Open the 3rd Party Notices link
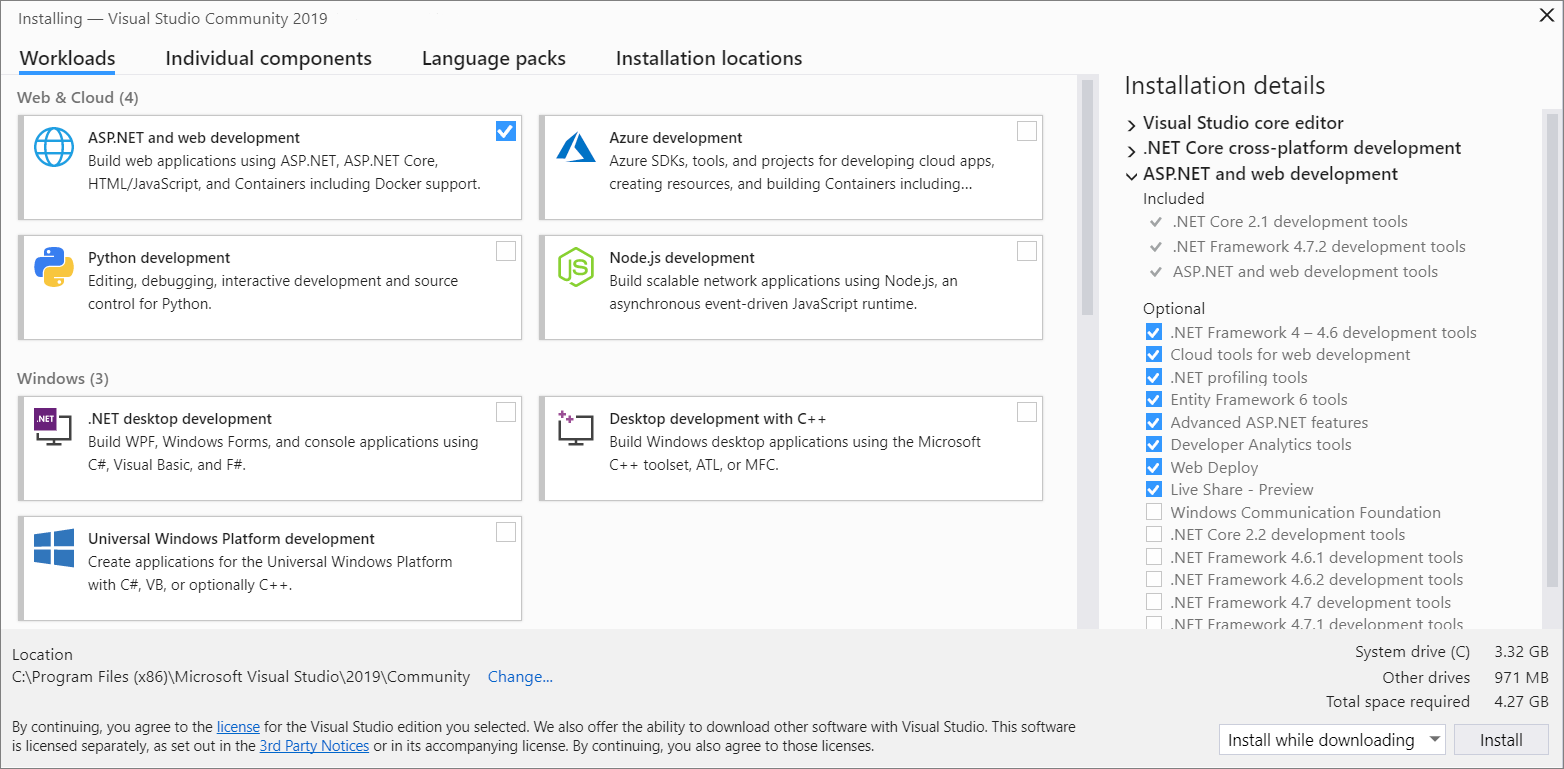Screen dimensions: 1564x769 point(314,746)
